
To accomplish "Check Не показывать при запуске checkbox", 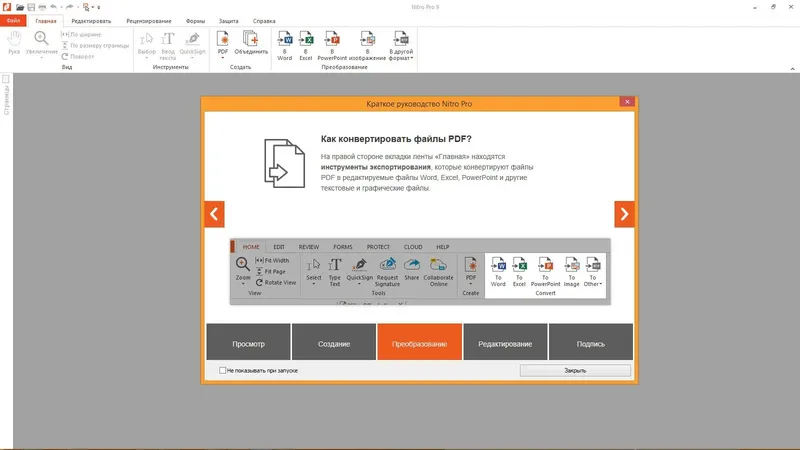I will point(222,370).
